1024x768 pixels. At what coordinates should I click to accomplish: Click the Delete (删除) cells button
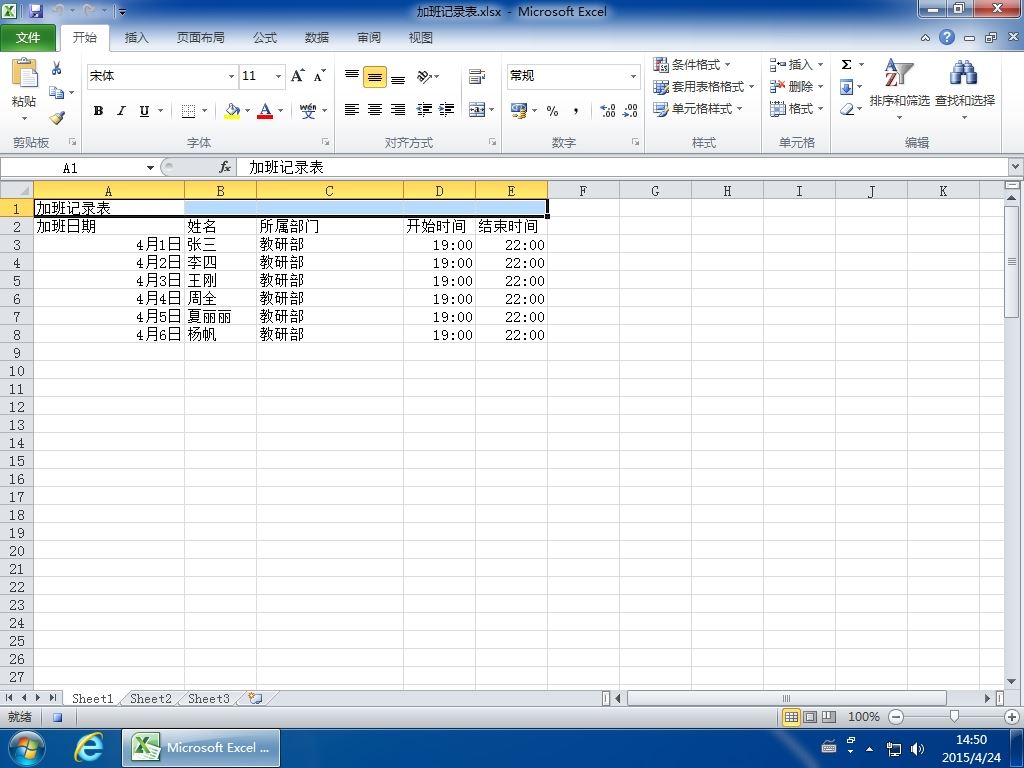[x=796, y=86]
